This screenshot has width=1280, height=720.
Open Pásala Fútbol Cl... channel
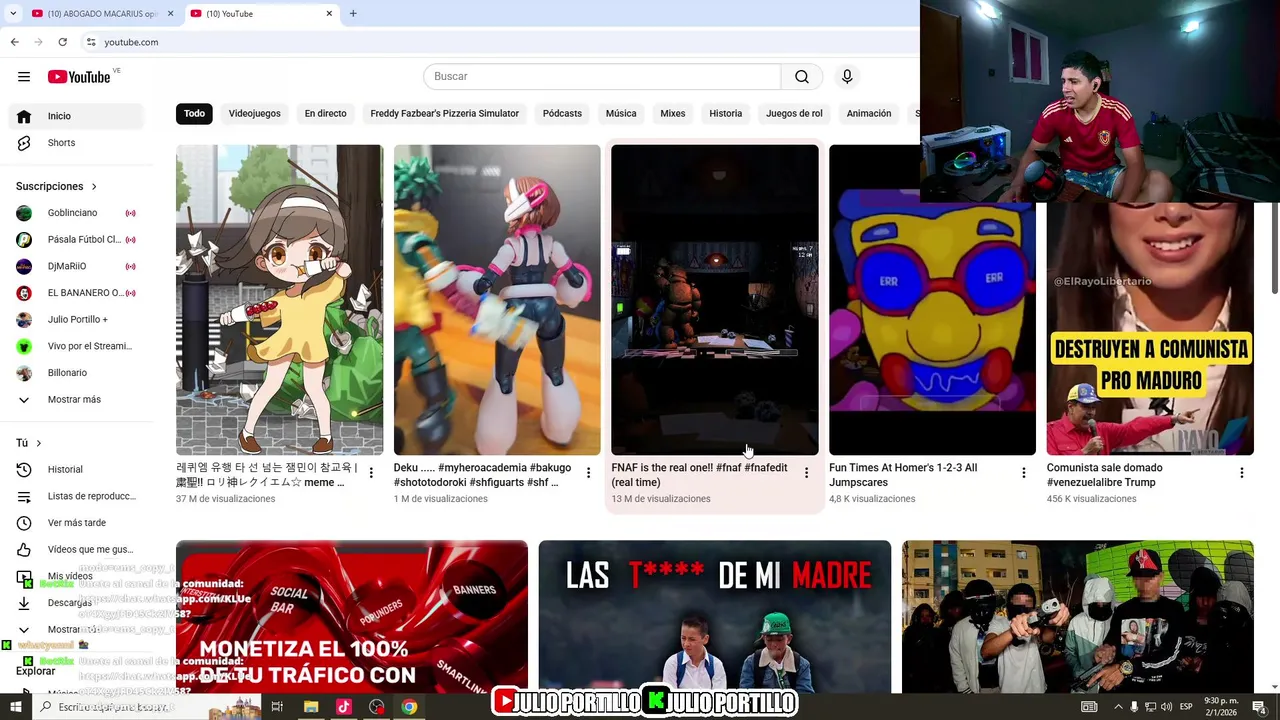[76, 240]
